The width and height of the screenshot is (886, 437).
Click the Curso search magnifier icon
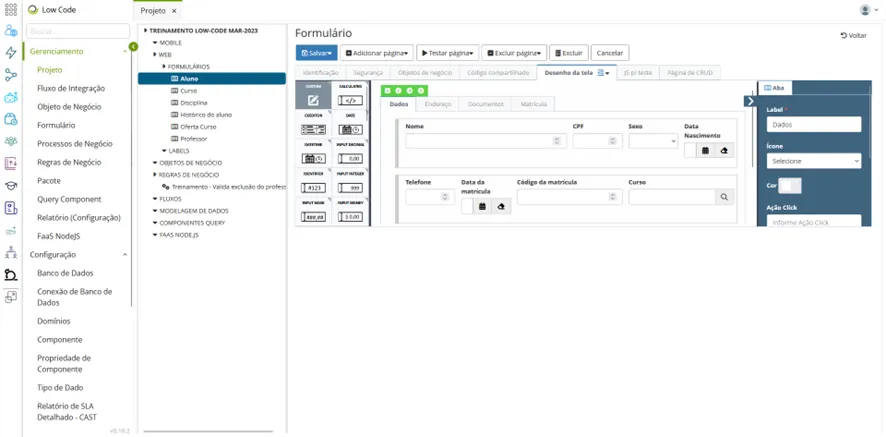tap(724, 197)
